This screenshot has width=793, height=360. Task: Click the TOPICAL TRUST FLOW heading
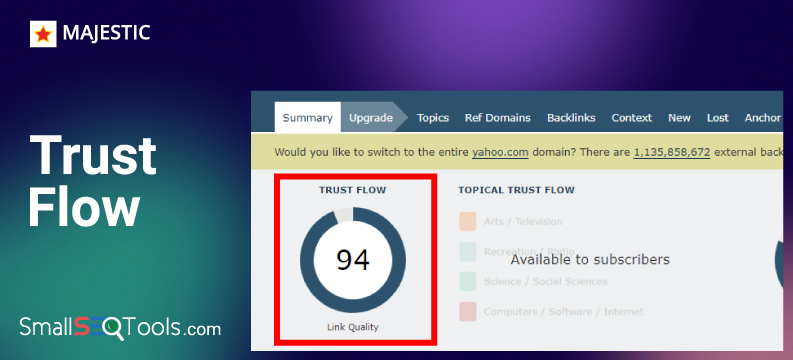click(516, 190)
